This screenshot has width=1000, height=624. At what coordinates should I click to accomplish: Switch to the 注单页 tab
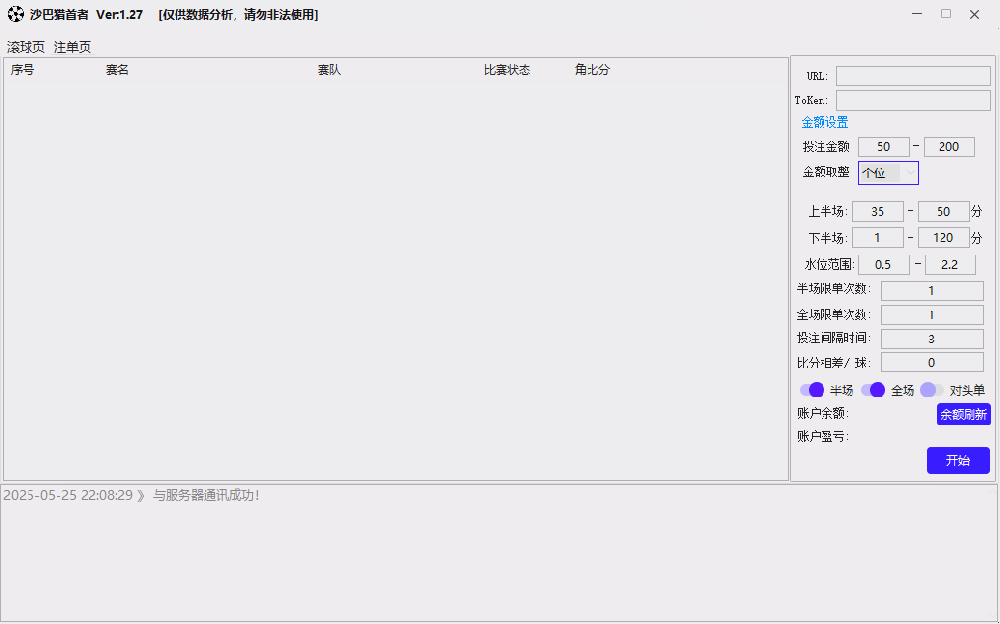(x=73, y=47)
